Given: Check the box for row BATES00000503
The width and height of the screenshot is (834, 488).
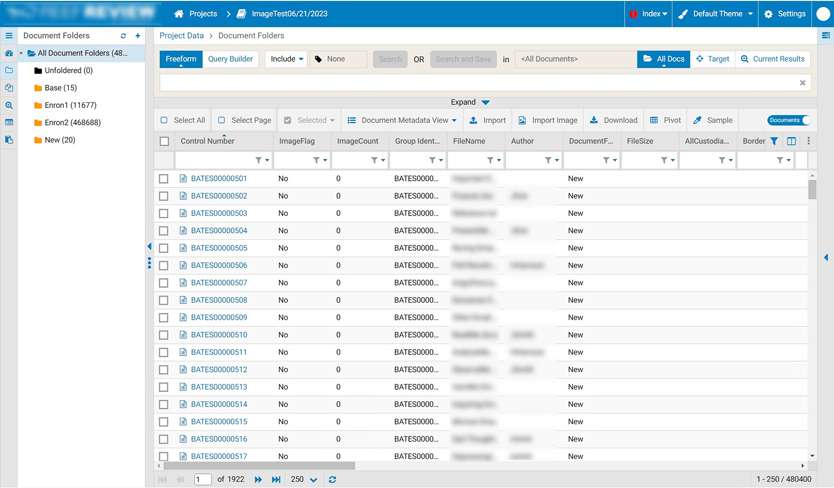Looking at the screenshot, I should [x=164, y=213].
